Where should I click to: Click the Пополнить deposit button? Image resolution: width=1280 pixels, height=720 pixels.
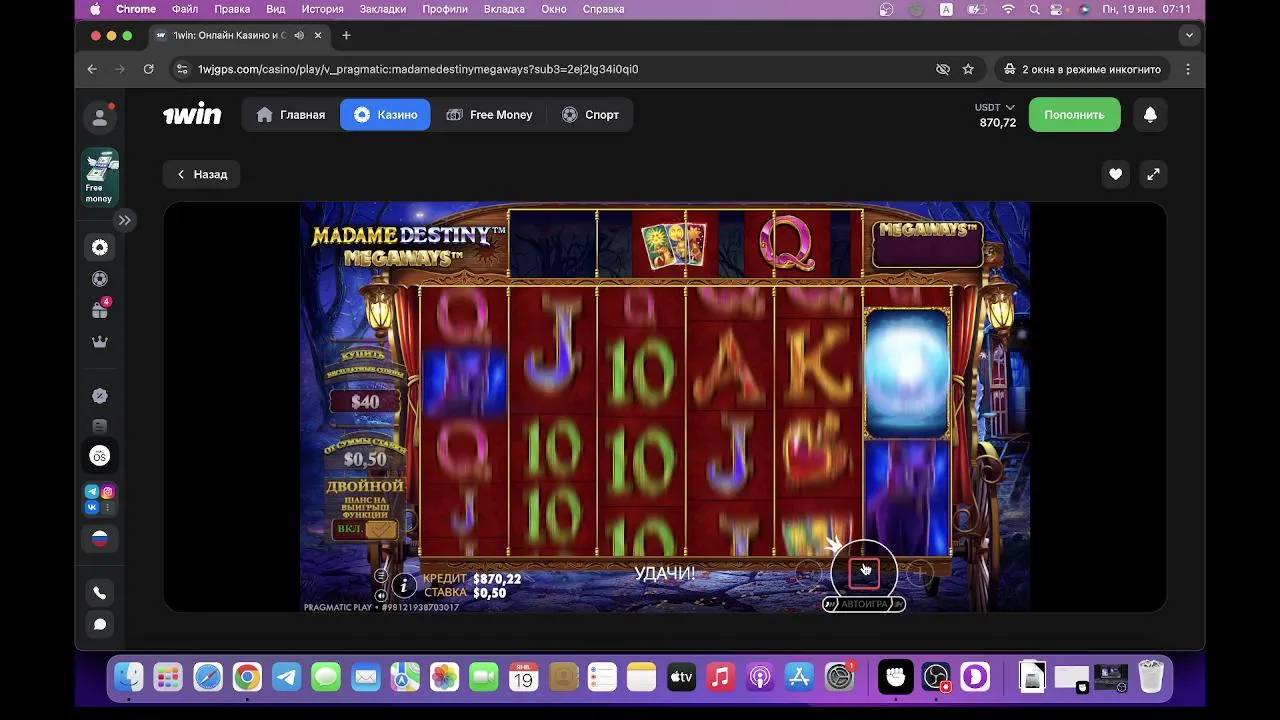[x=1074, y=115]
